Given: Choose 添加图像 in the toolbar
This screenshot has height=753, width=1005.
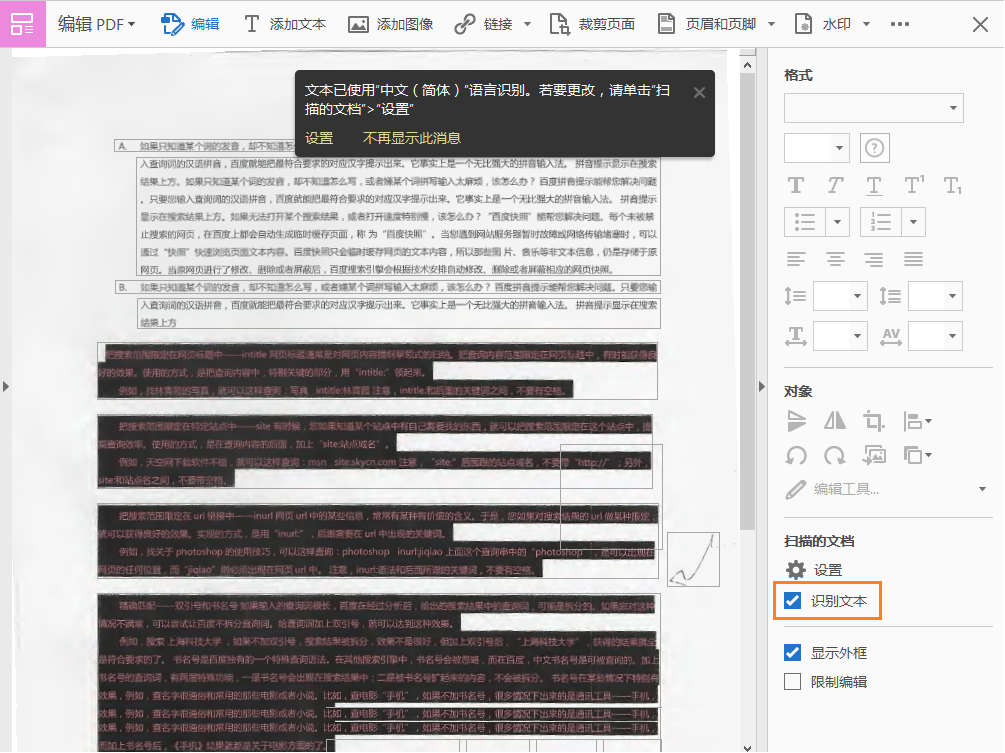Looking at the screenshot, I should pyautogui.click(x=390, y=24).
